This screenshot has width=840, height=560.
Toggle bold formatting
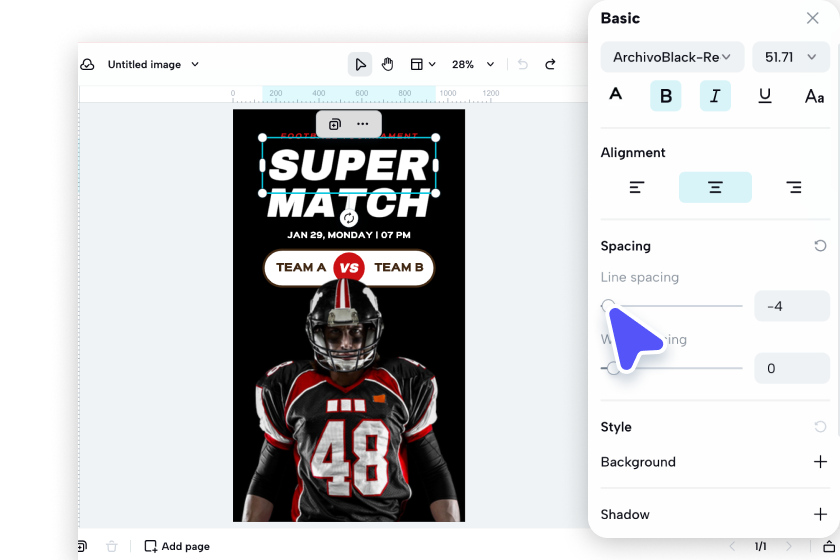(665, 96)
